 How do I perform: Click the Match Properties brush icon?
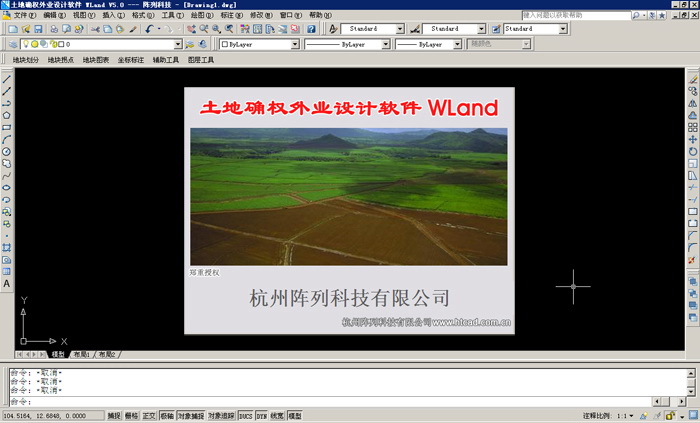pos(133,29)
